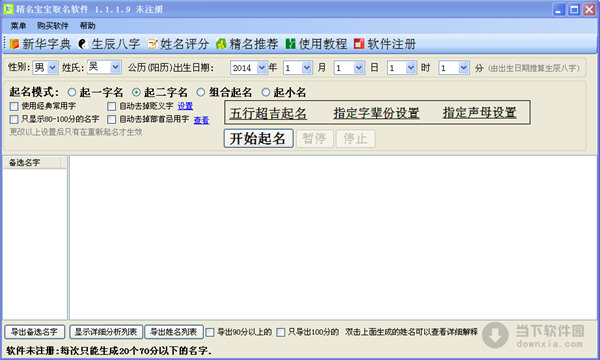Screen dimensions: 600x360
Task: Click the 备选名字 column header
Action: 32,163
